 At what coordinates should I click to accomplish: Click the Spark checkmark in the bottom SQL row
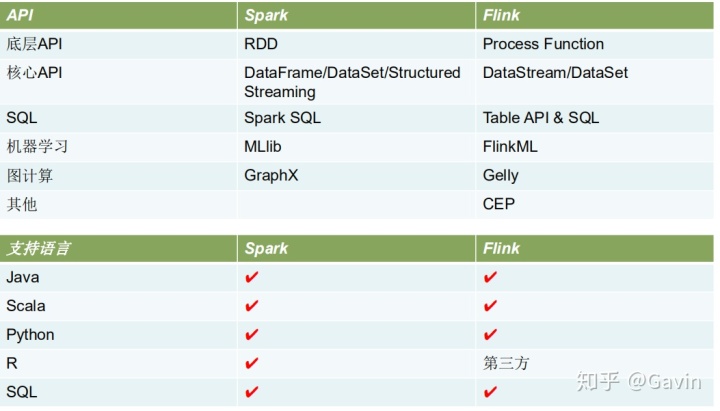pos(252,392)
